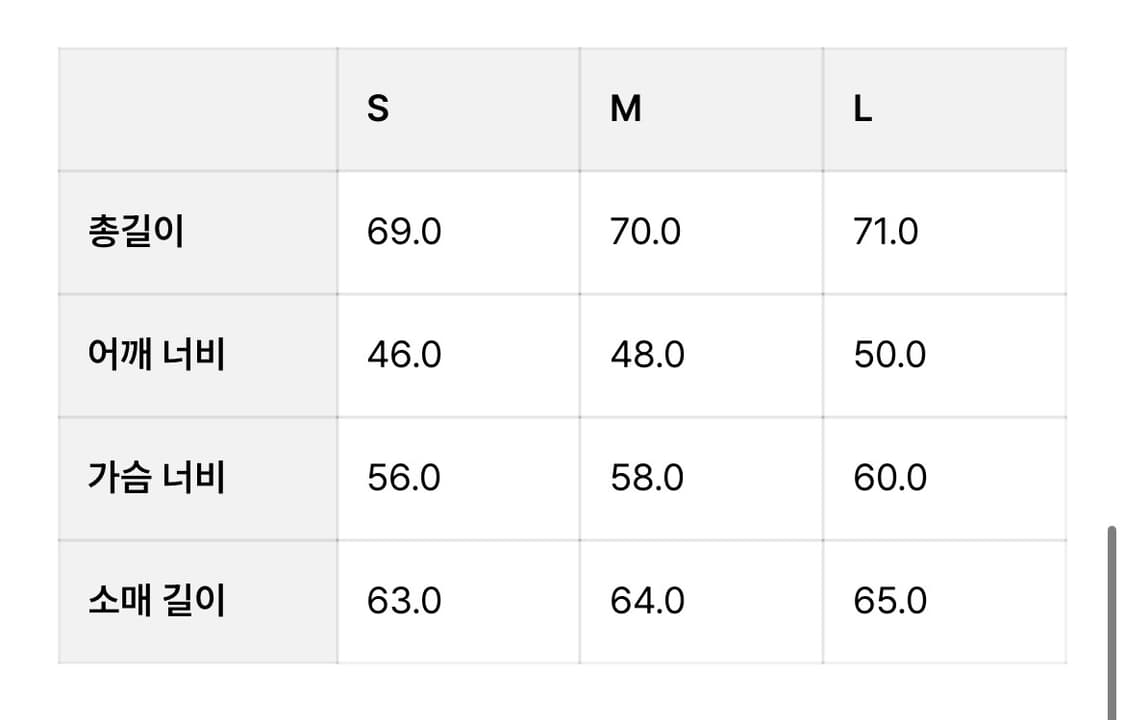Click the 63.0 sleeve length cell
The image size is (1125, 720).
[x=404, y=601]
